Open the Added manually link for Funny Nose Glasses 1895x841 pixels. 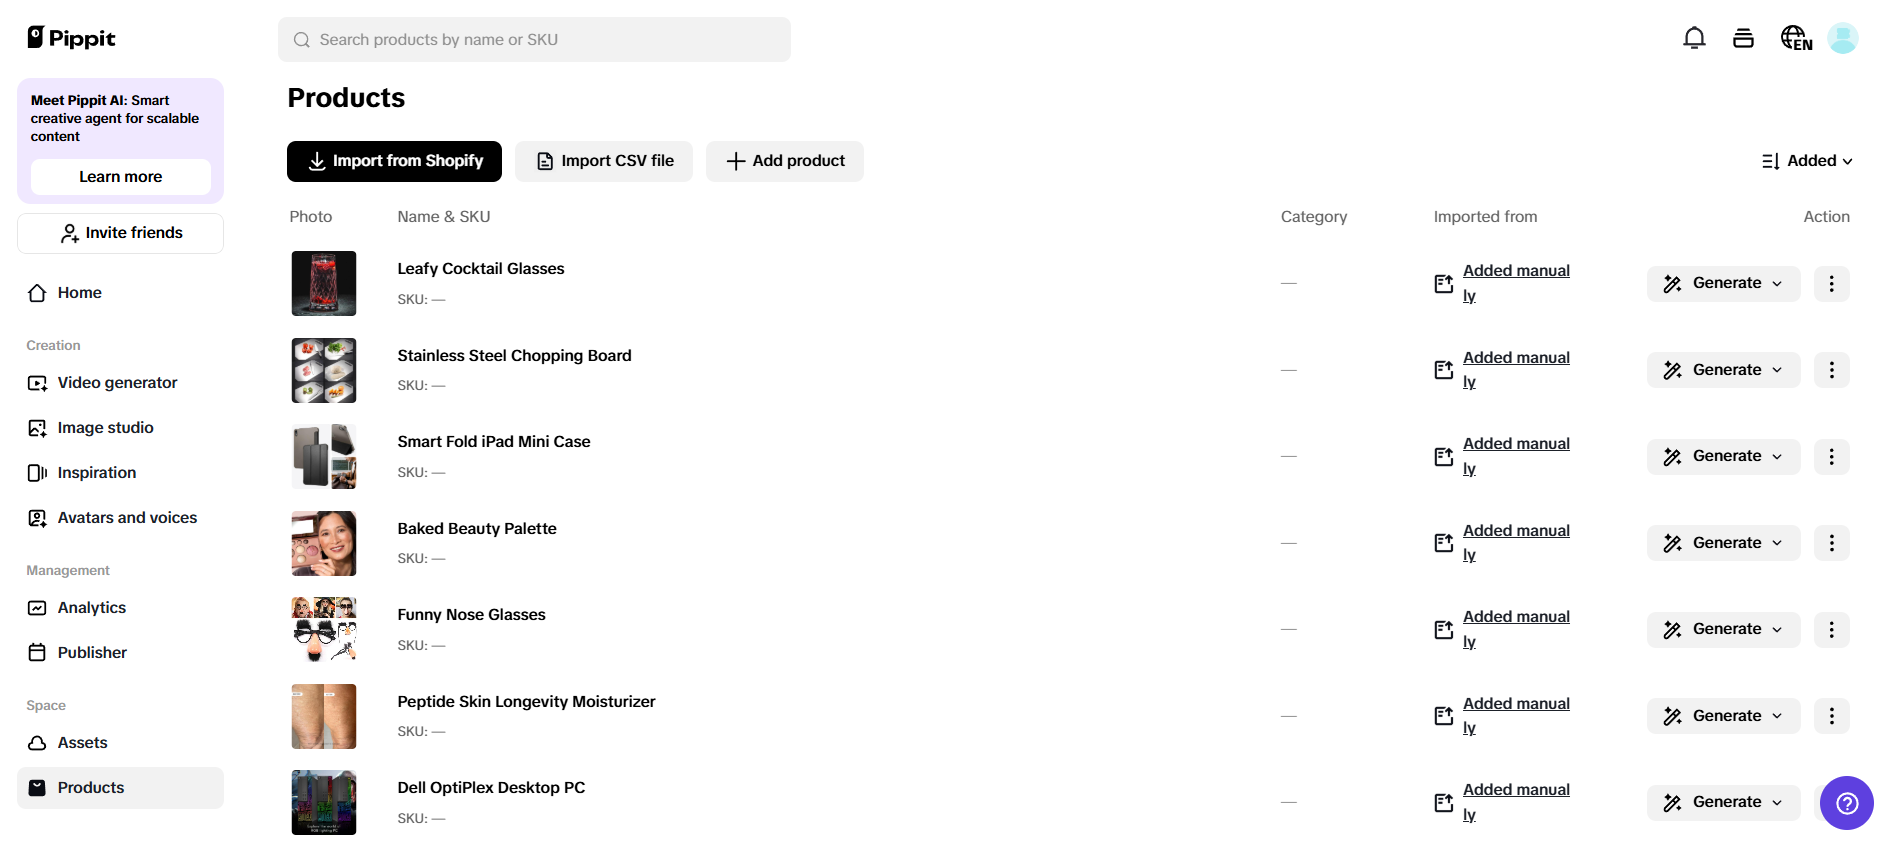pos(1515,628)
